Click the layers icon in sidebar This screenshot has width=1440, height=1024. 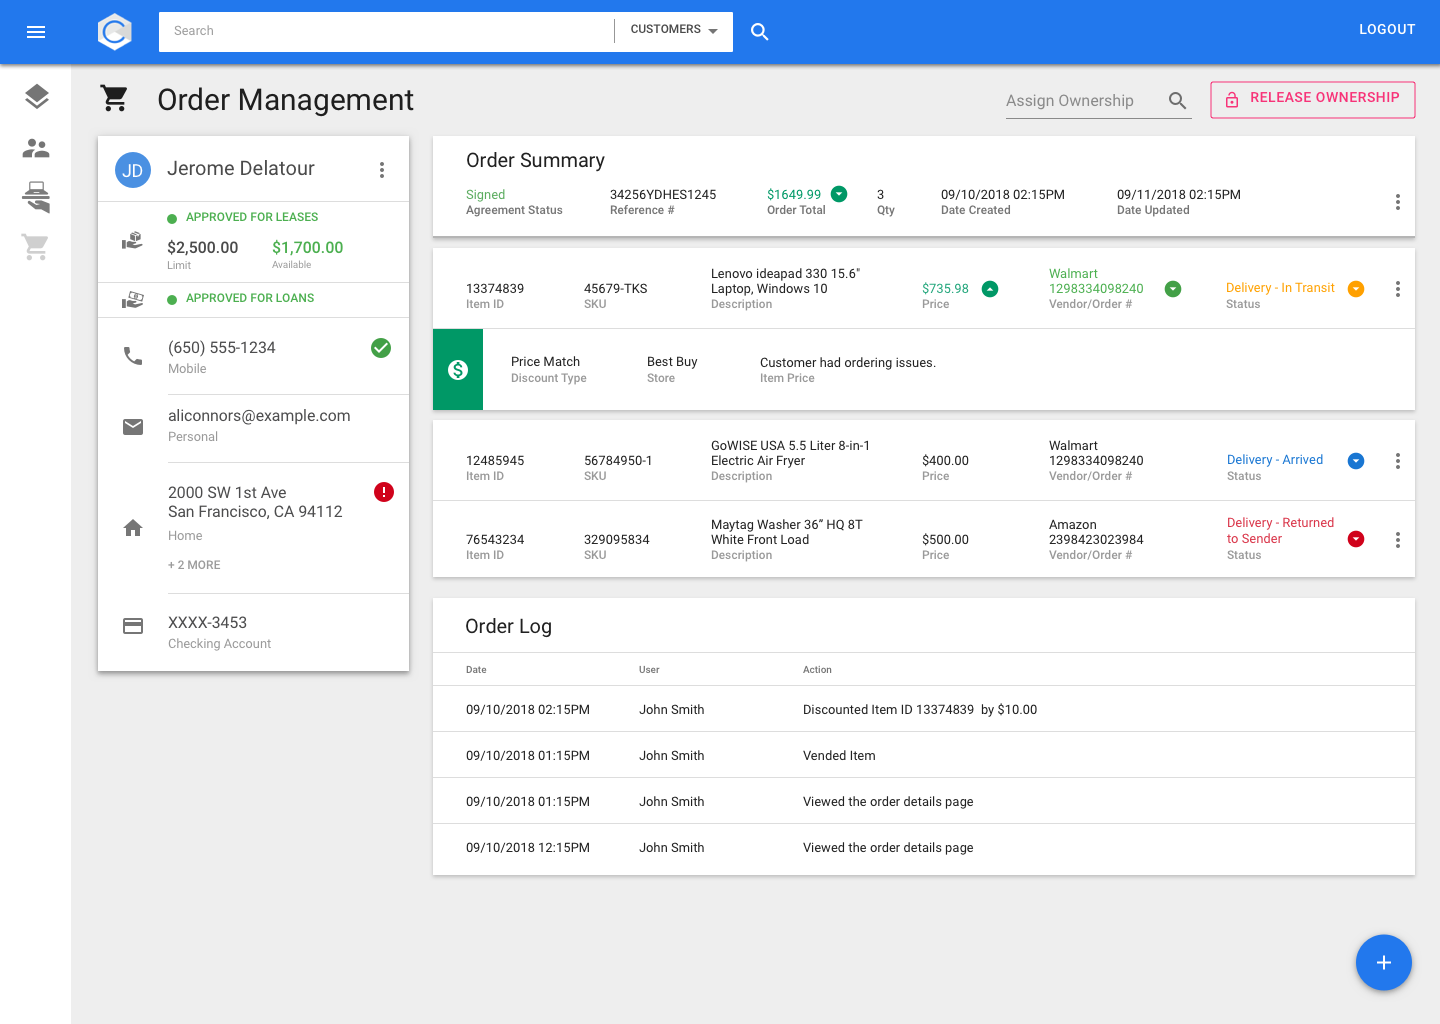tap(37, 97)
